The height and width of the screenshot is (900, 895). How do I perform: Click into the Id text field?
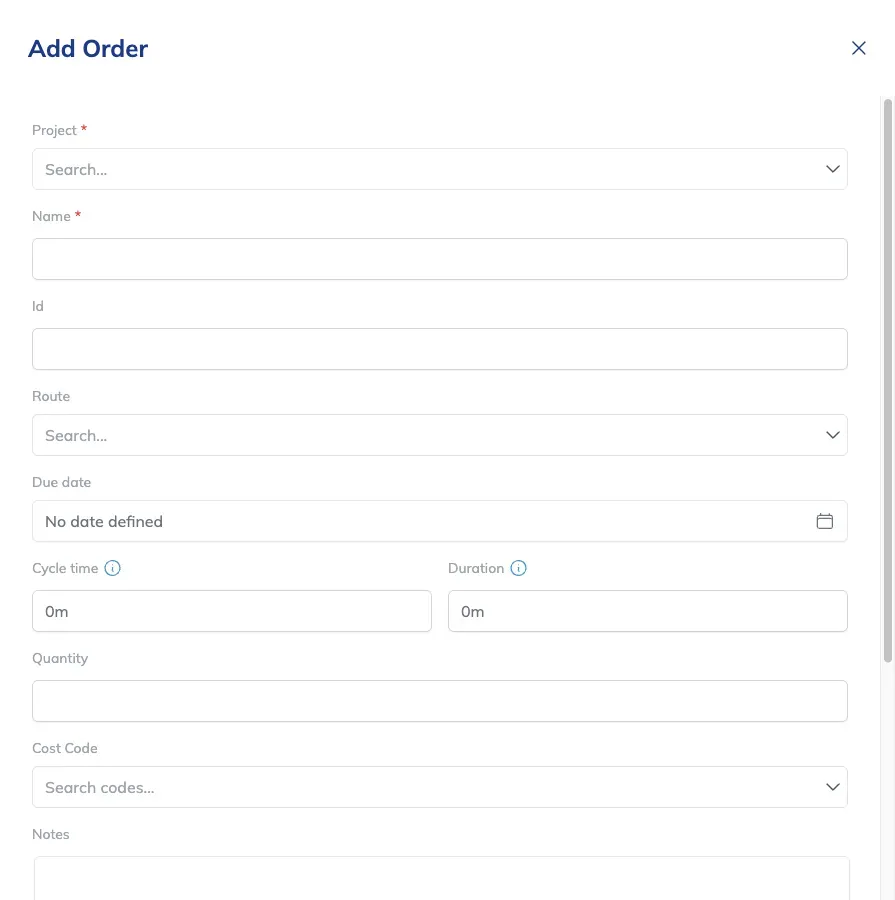click(440, 349)
